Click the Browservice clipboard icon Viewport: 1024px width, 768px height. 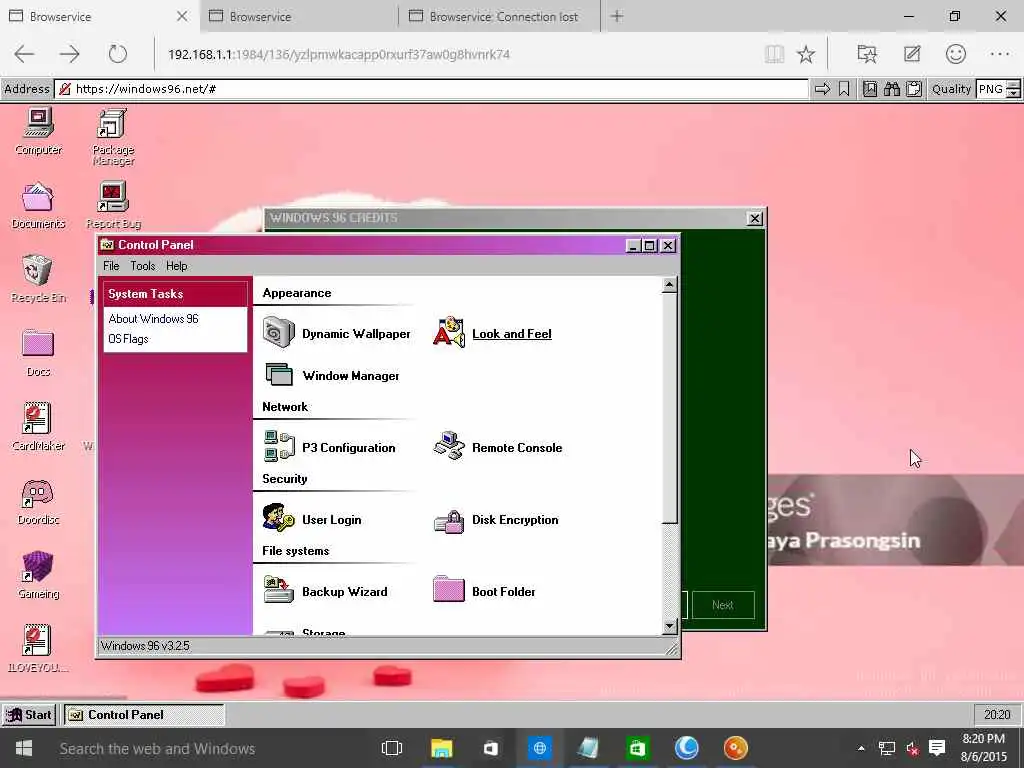coord(914,89)
